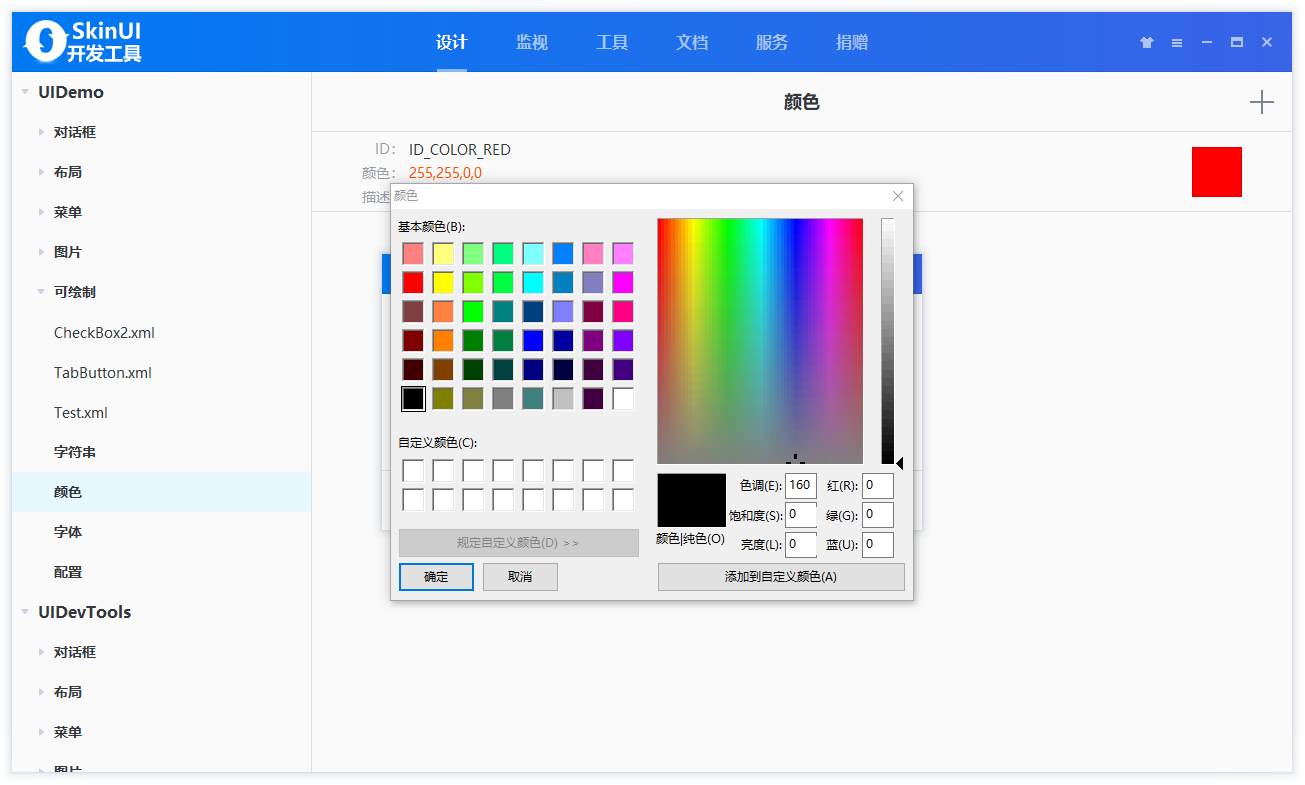Expand 对话框 under UIDevTools
Image resolution: width=1305 pixels, height=785 pixels.
pyautogui.click(x=41, y=652)
